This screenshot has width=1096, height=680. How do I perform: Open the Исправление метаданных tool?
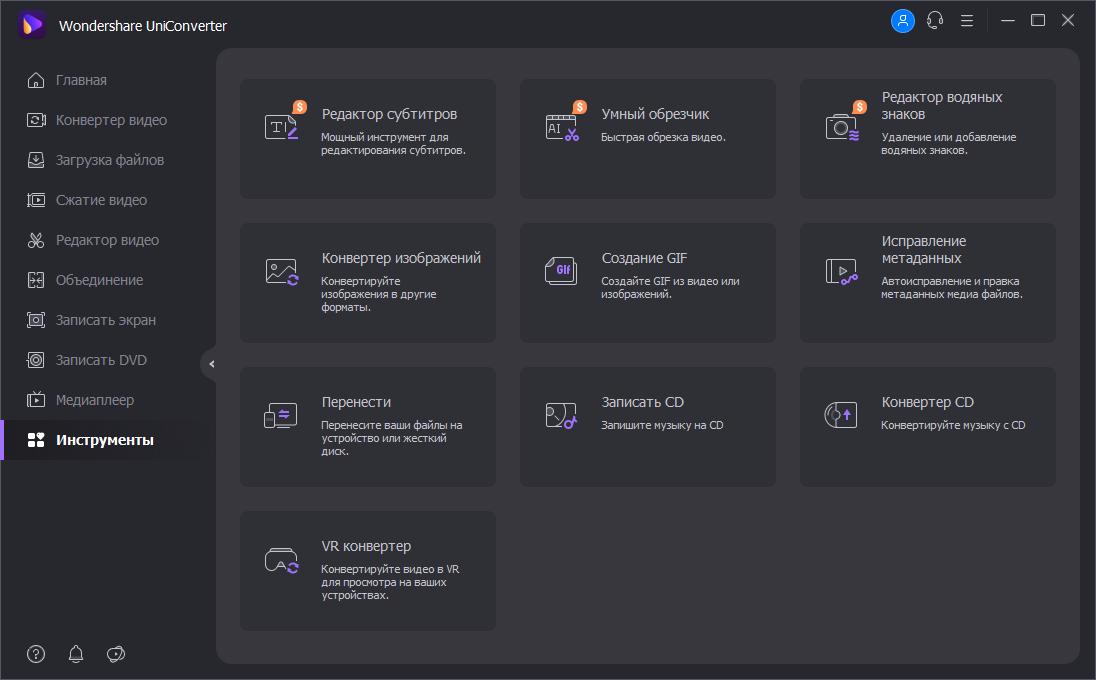[928, 282]
